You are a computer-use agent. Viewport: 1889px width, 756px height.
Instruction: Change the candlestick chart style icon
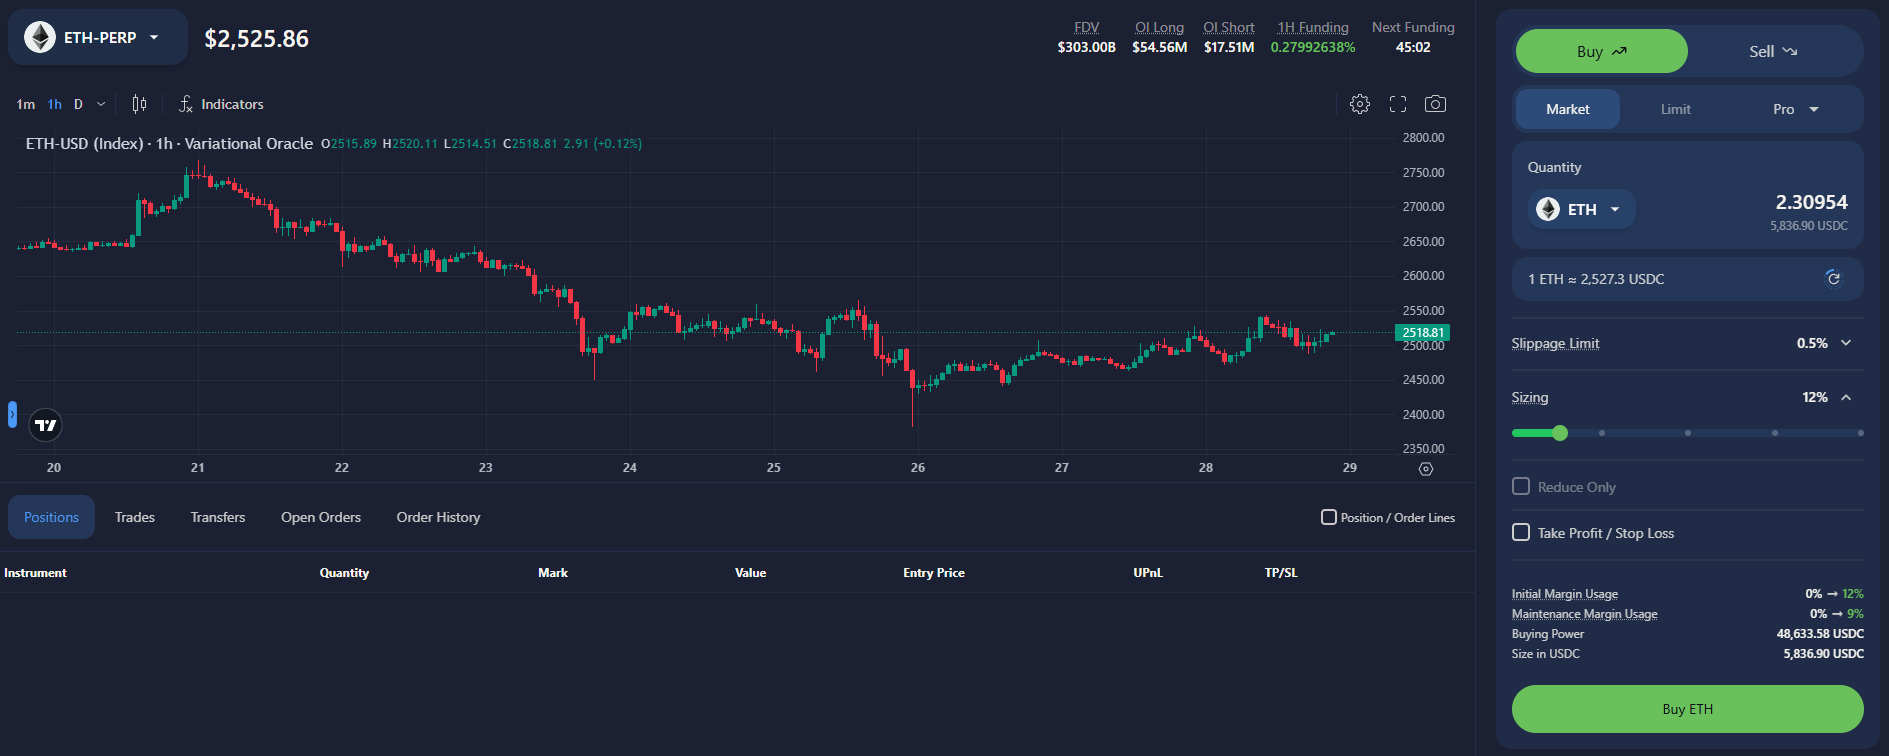pyautogui.click(x=139, y=104)
